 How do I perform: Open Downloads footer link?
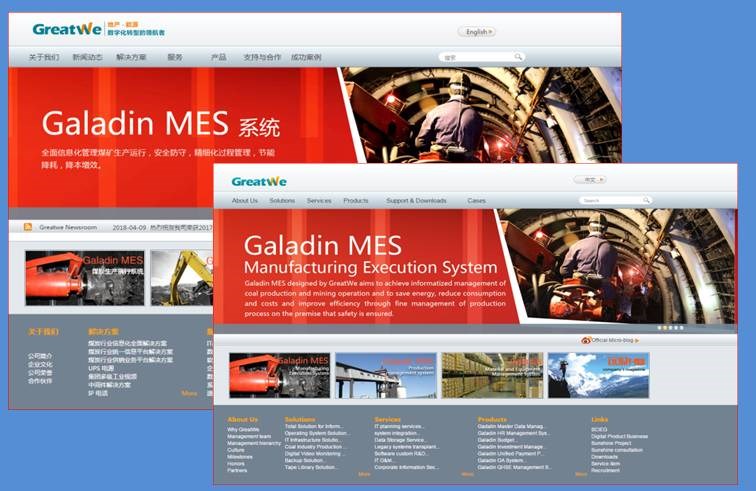[x=605, y=456]
